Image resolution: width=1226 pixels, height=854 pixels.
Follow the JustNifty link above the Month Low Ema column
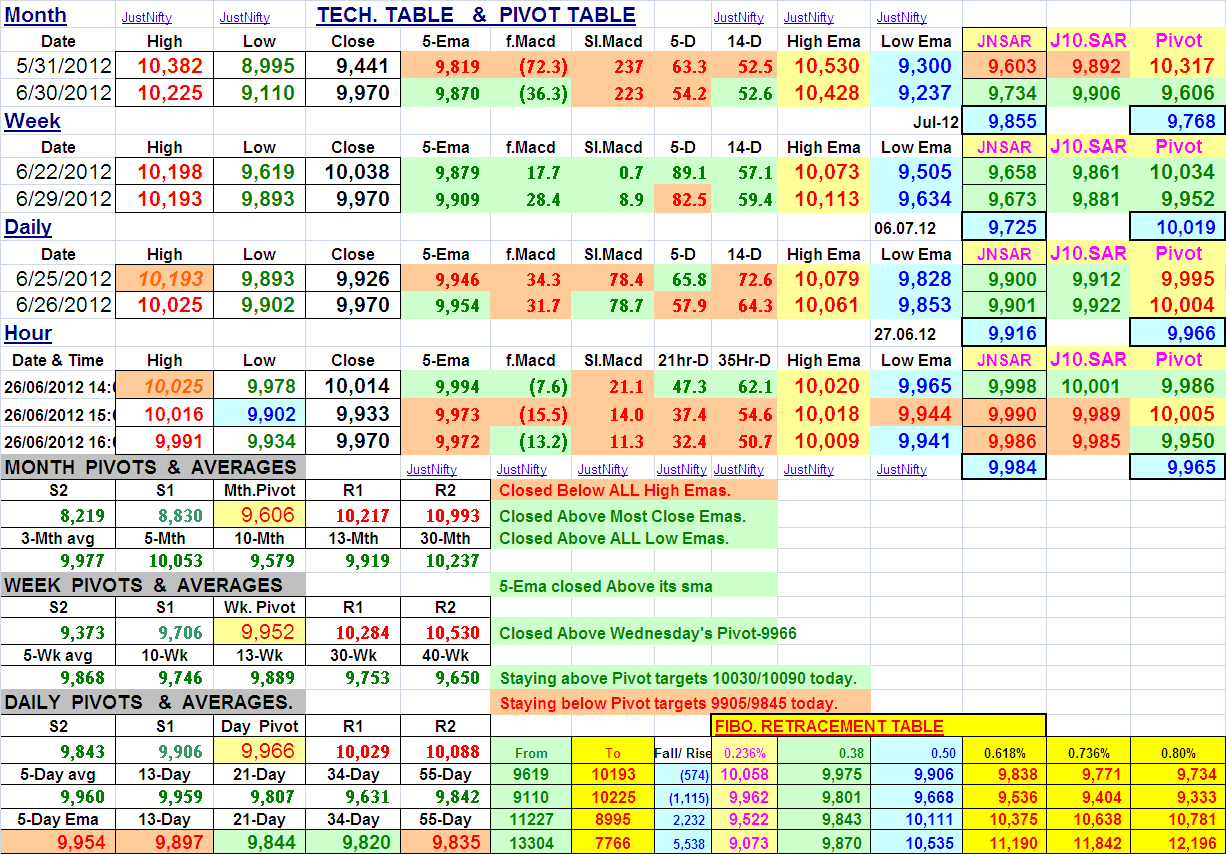(901, 17)
